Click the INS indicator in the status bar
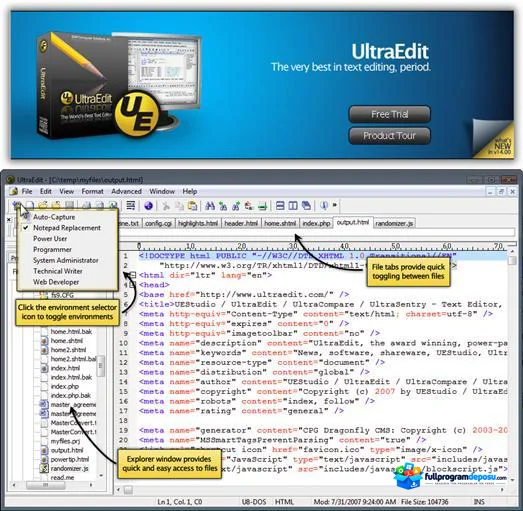The image size is (523, 511). click(479, 502)
